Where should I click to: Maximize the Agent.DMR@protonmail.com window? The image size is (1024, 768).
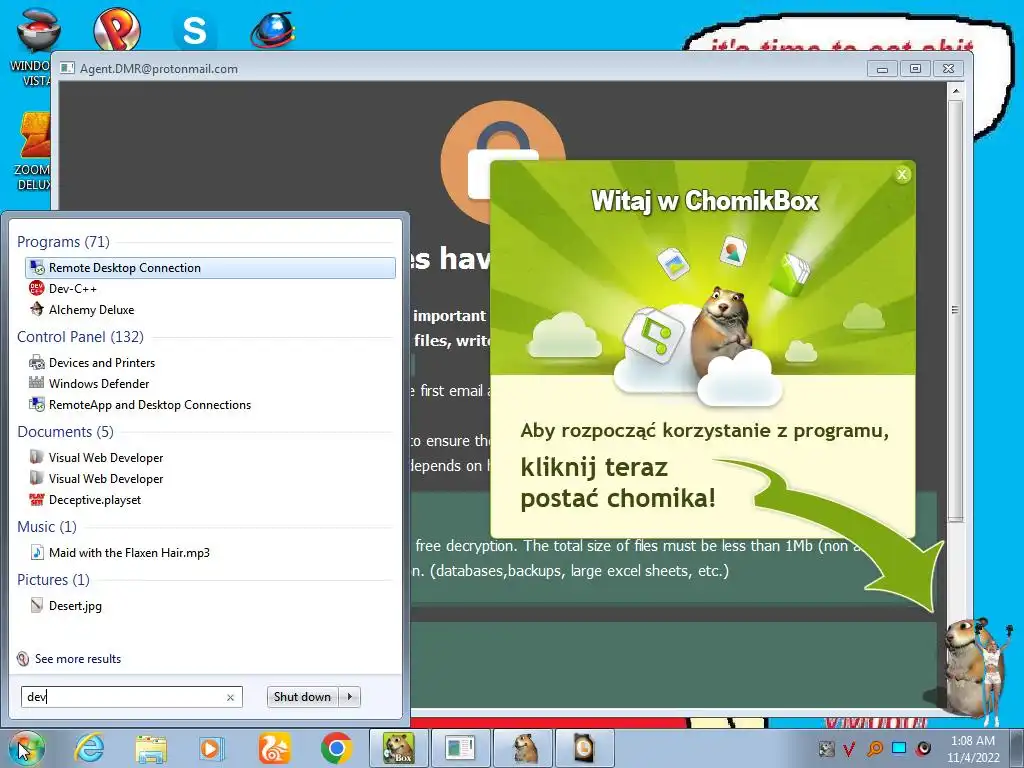(915, 68)
